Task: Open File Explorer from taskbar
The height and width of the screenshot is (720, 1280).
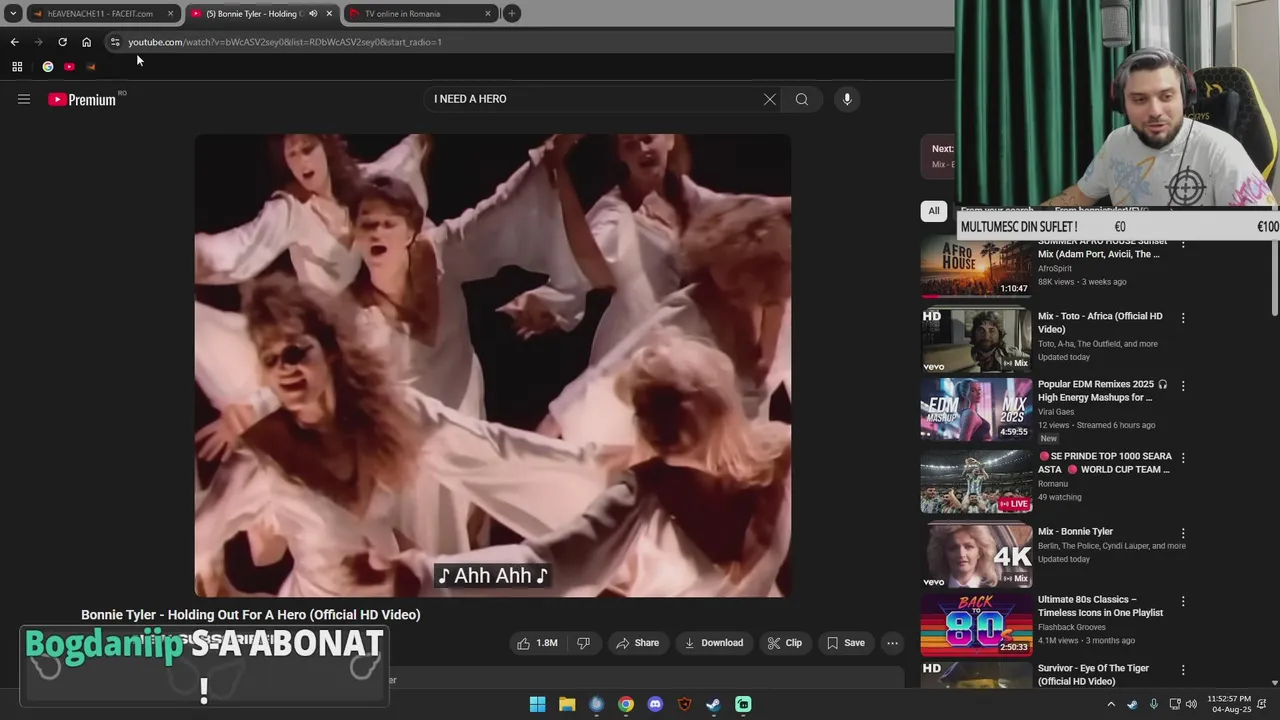Action: point(567,704)
